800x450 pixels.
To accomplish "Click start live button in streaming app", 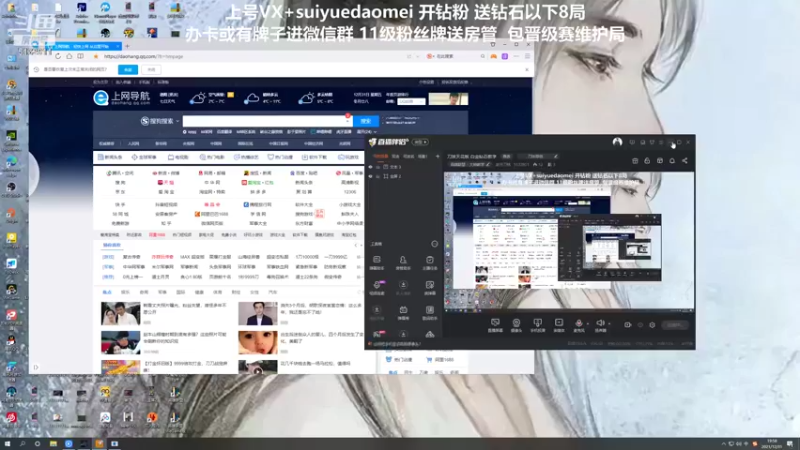I will pos(674,325).
